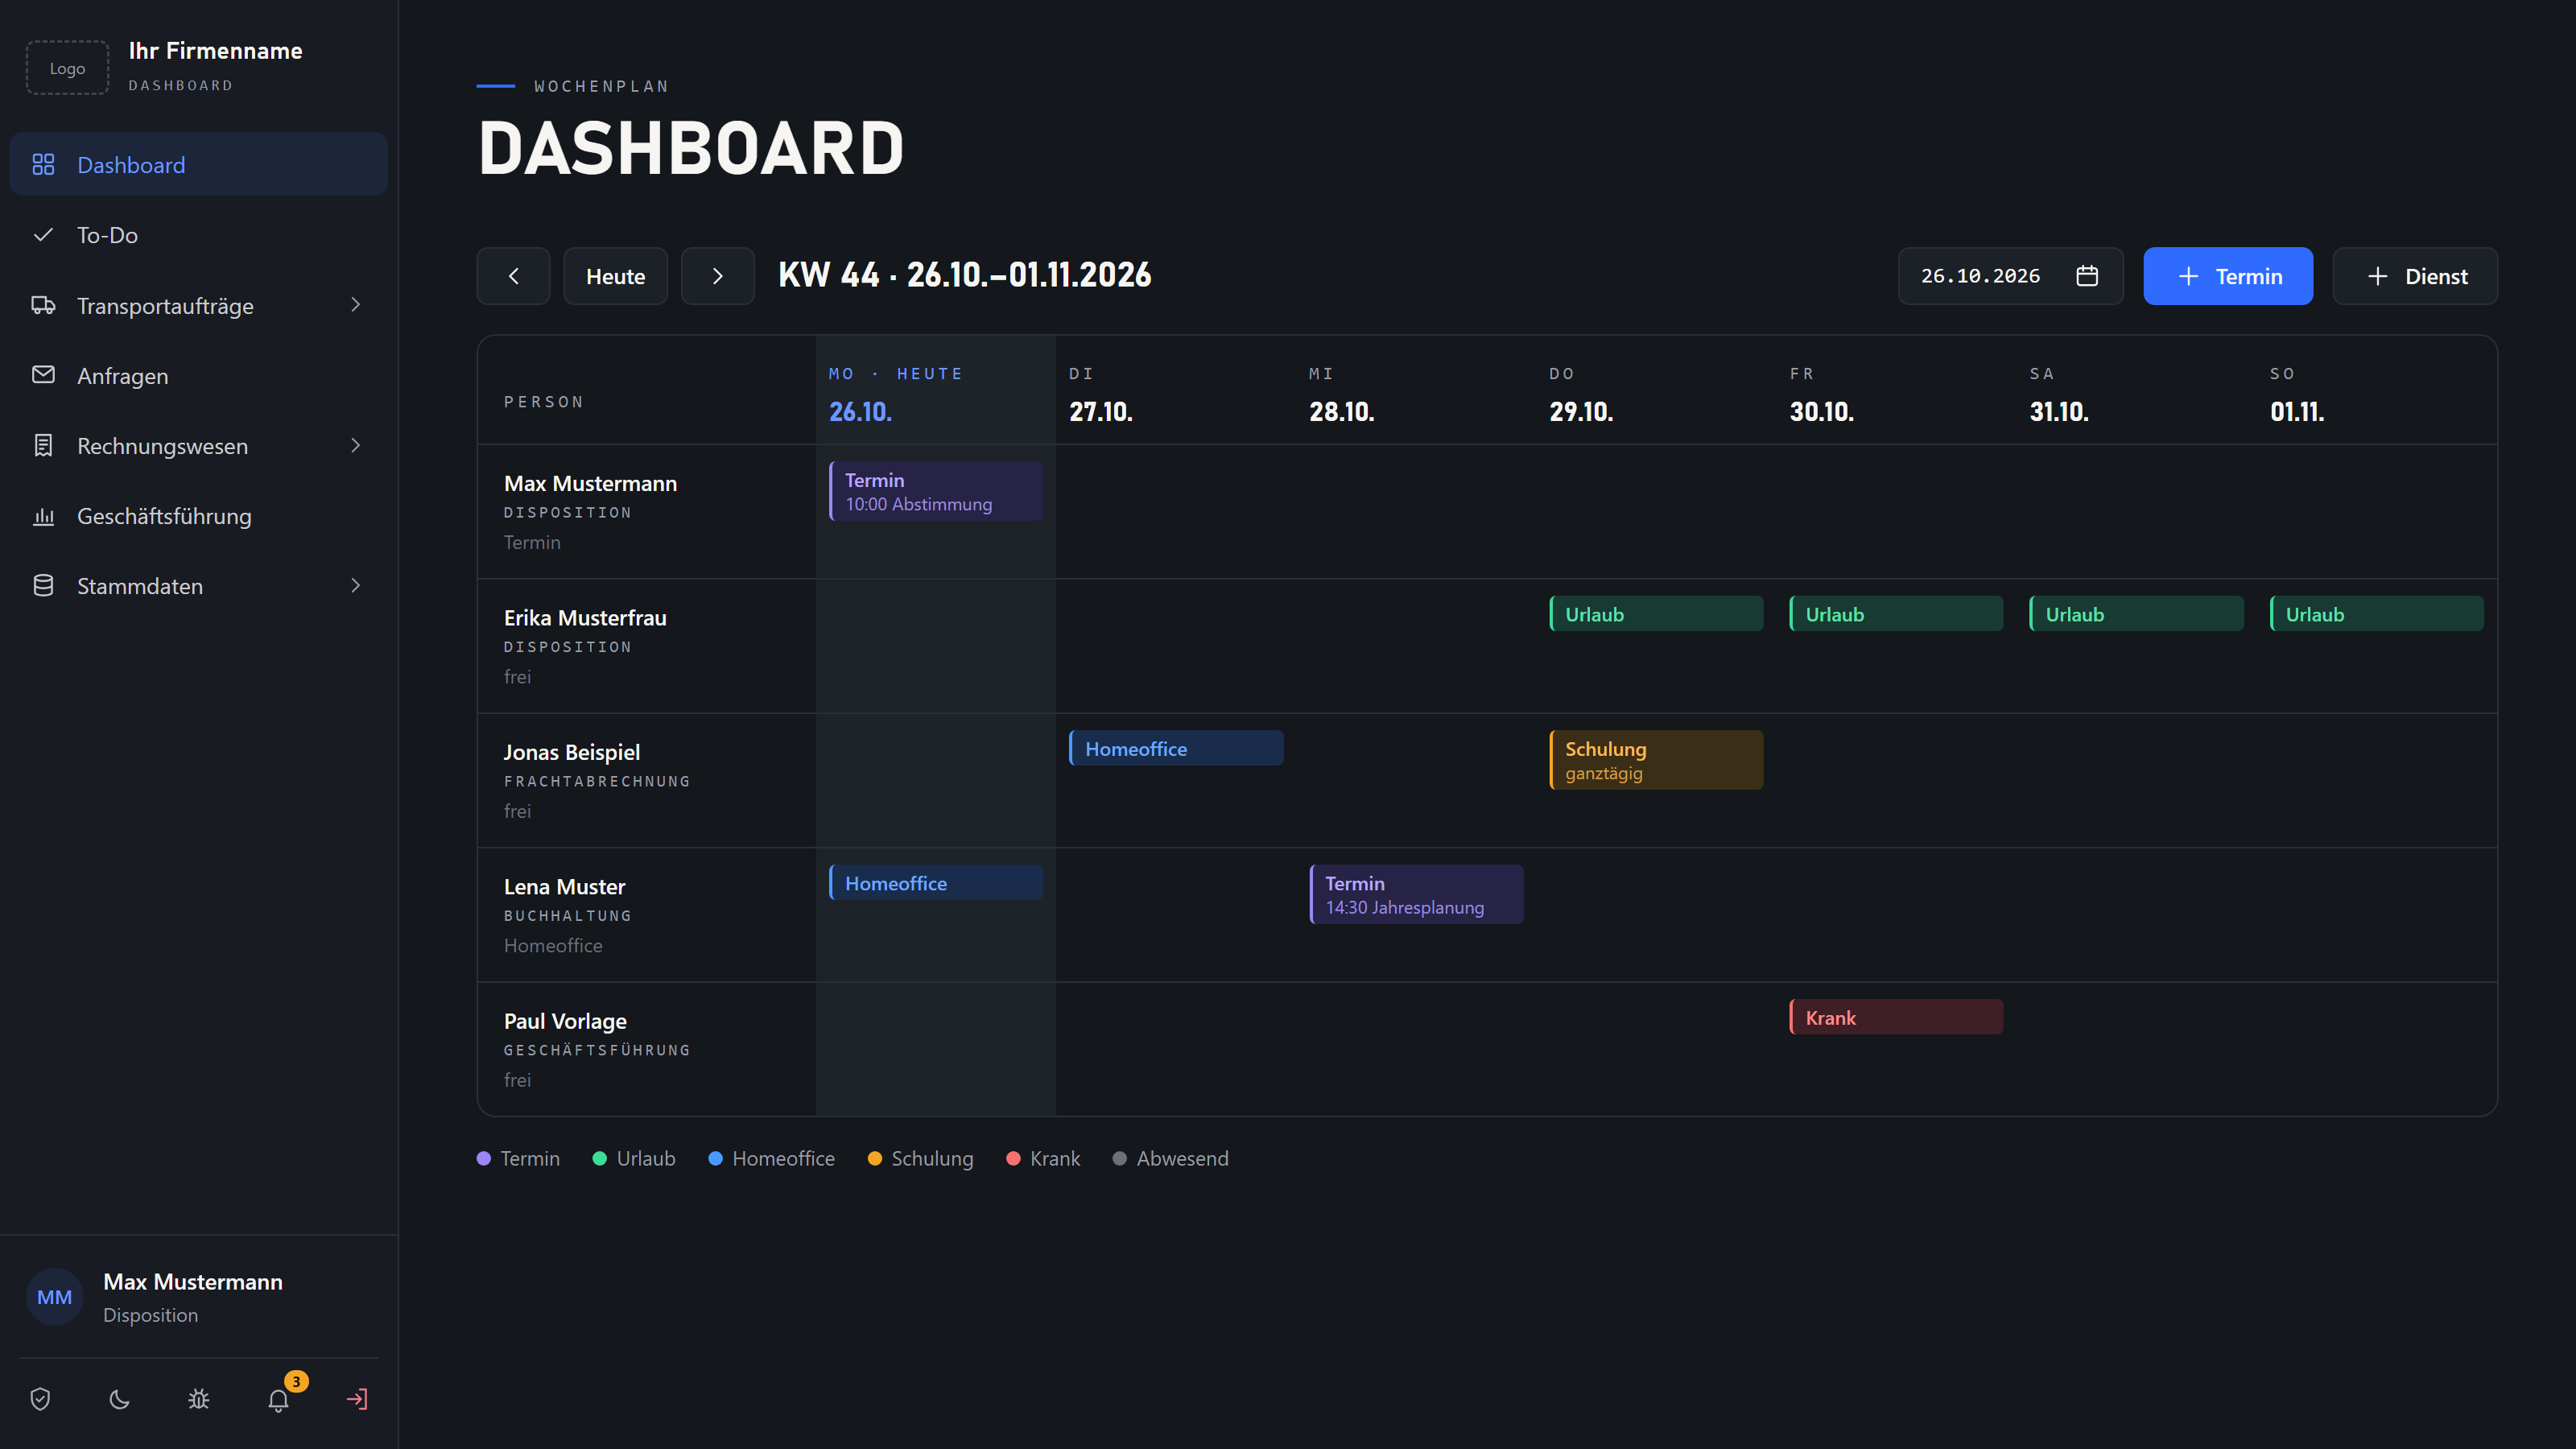Click the red Krank legend dot
The height and width of the screenshot is (1449, 2576).
[x=1013, y=1158]
